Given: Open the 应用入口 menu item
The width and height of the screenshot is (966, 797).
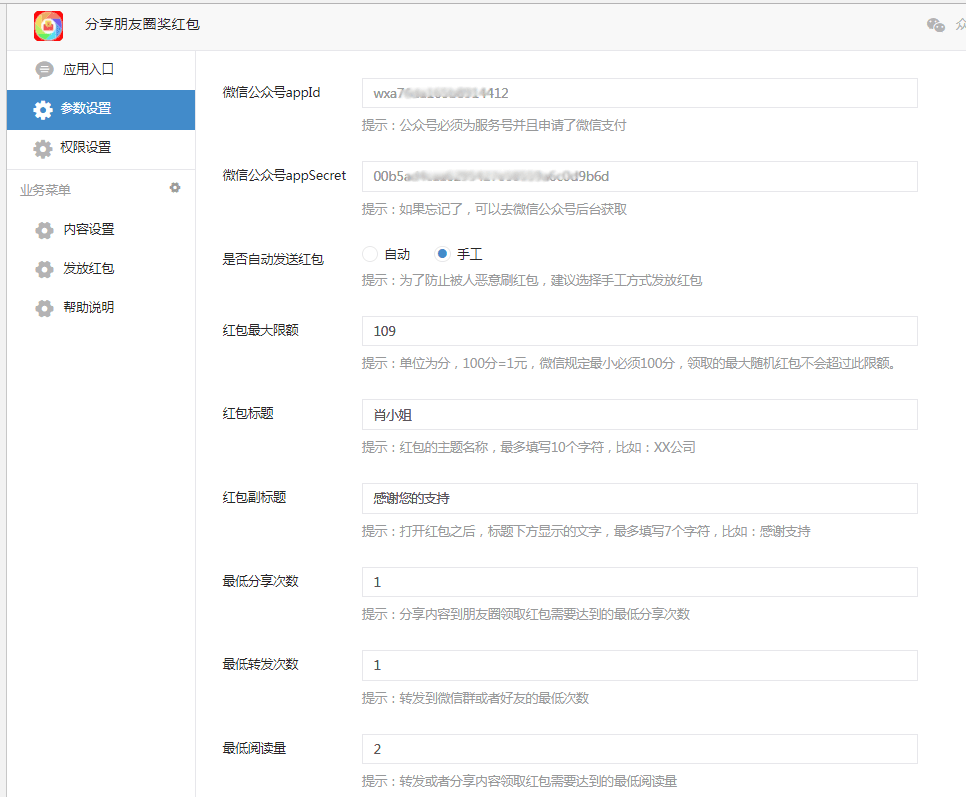Looking at the screenshot, I should click(89, 70).
